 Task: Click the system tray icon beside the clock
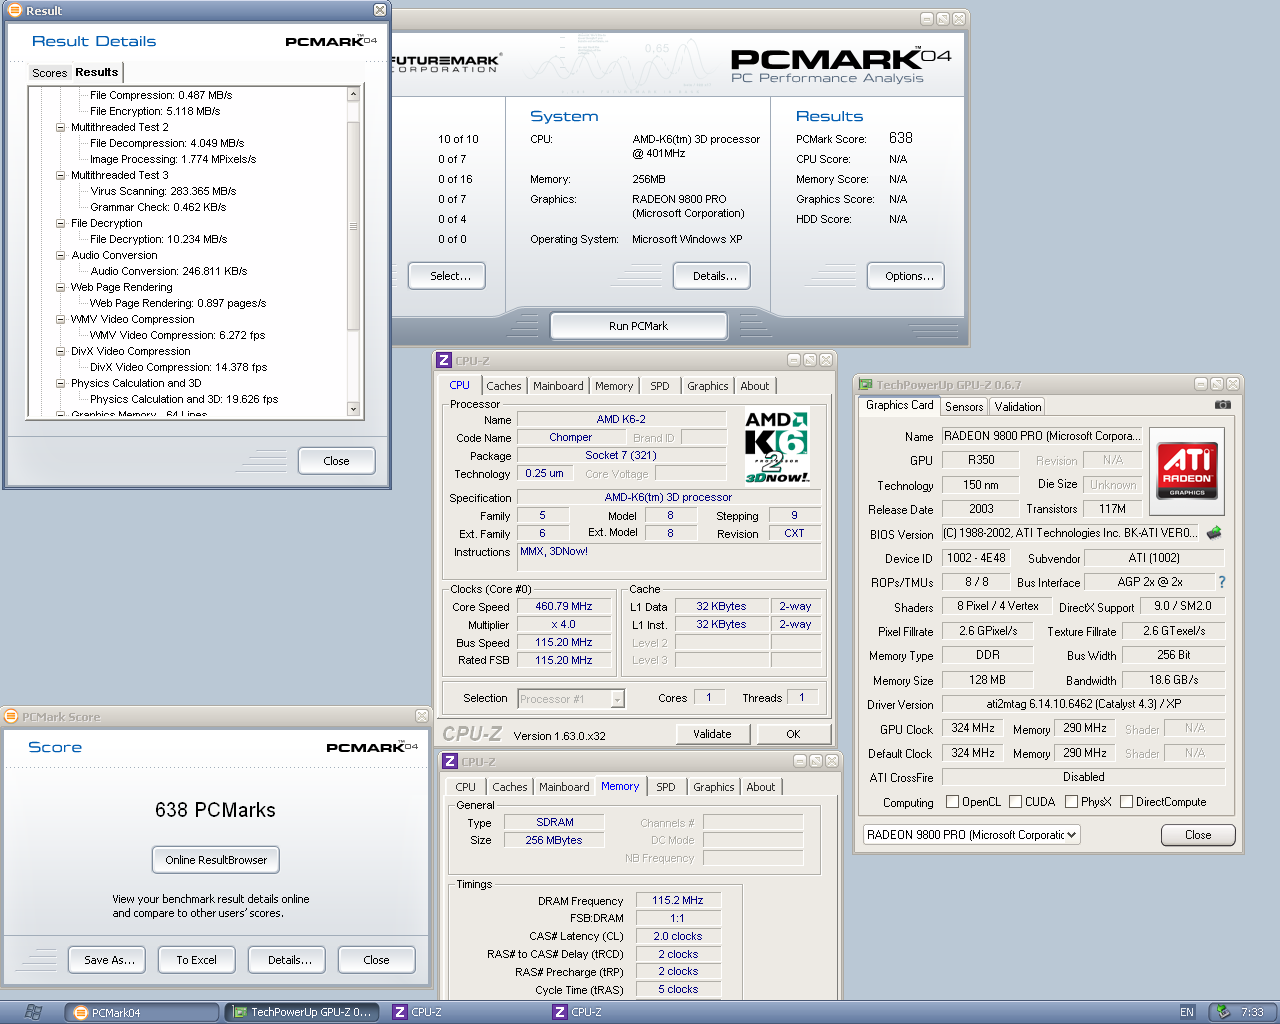click(1223, 1012)
